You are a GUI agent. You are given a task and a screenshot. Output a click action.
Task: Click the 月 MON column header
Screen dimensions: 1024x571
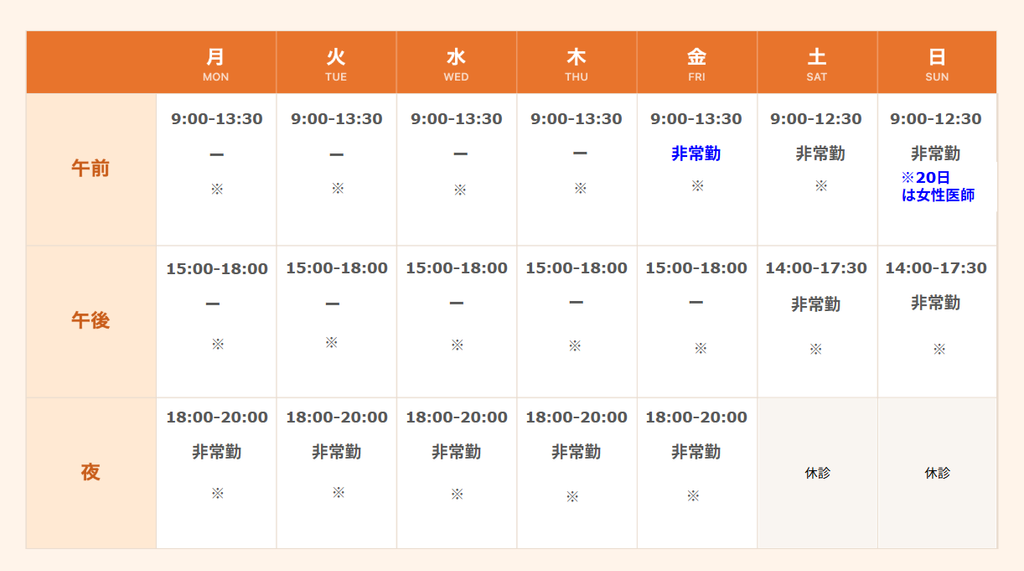pos(216,63)
